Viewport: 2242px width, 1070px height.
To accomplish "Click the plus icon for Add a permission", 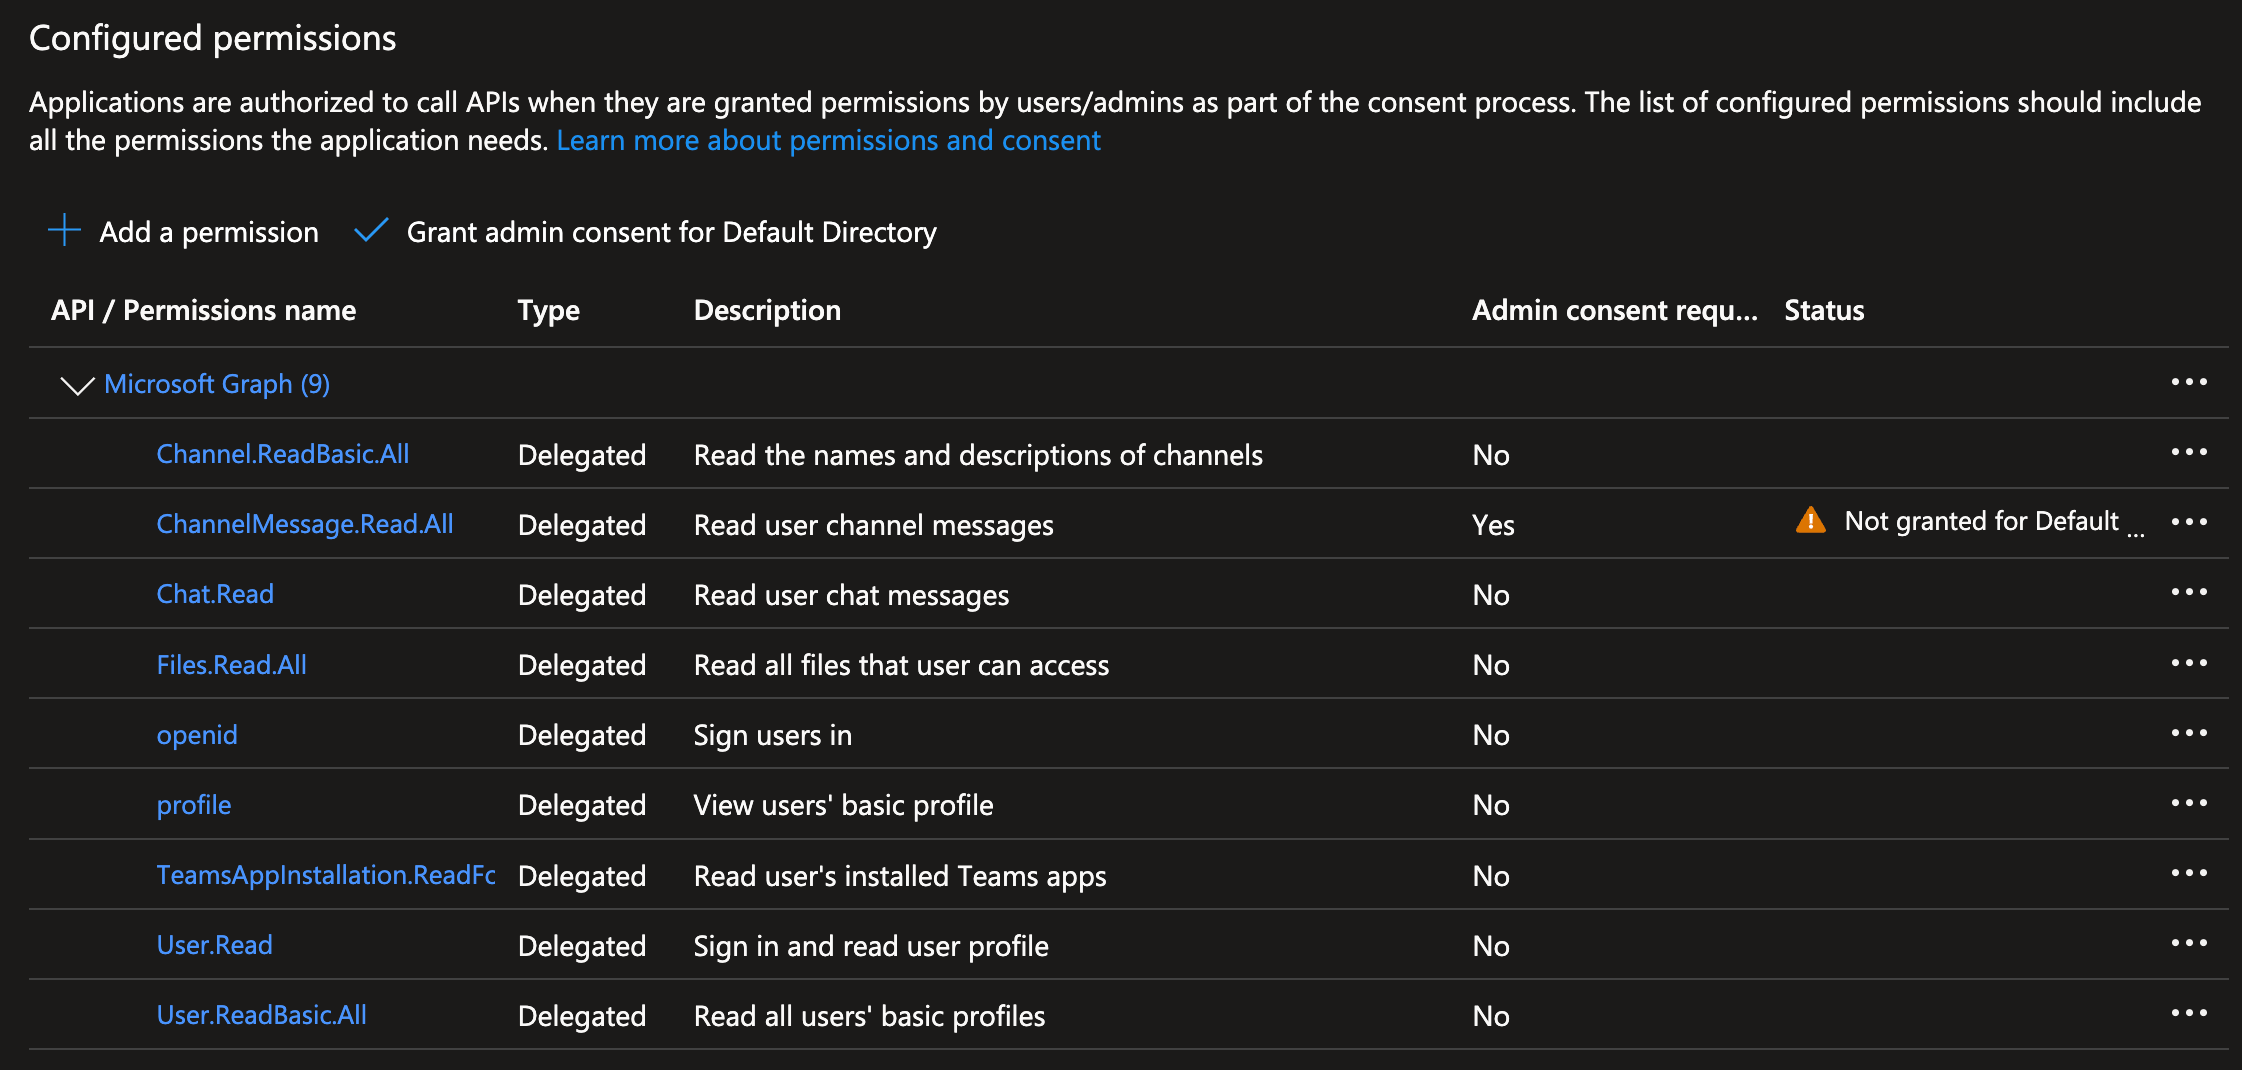I will pos(65,230).
